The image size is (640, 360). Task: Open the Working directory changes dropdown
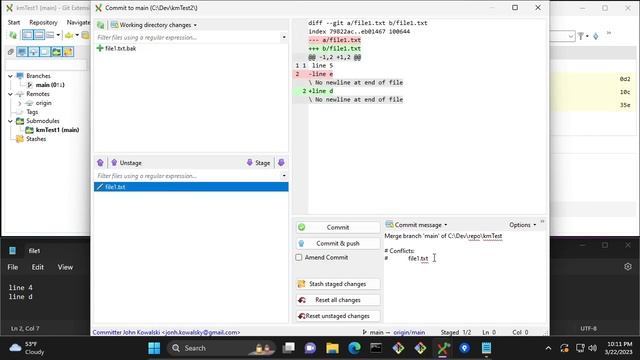pyautogui.click(x=154, y=25)
